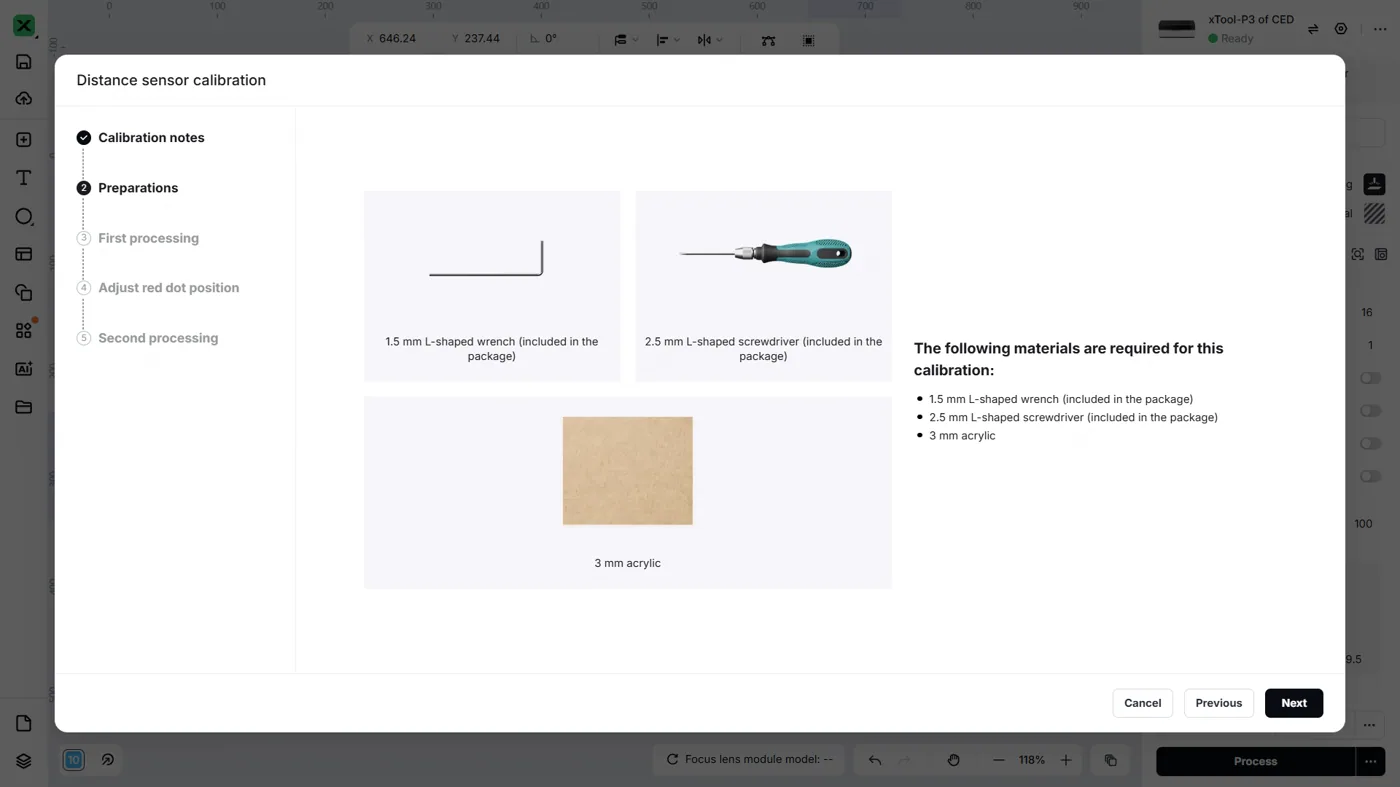Open the AI image tool icon

coord(24,369)
